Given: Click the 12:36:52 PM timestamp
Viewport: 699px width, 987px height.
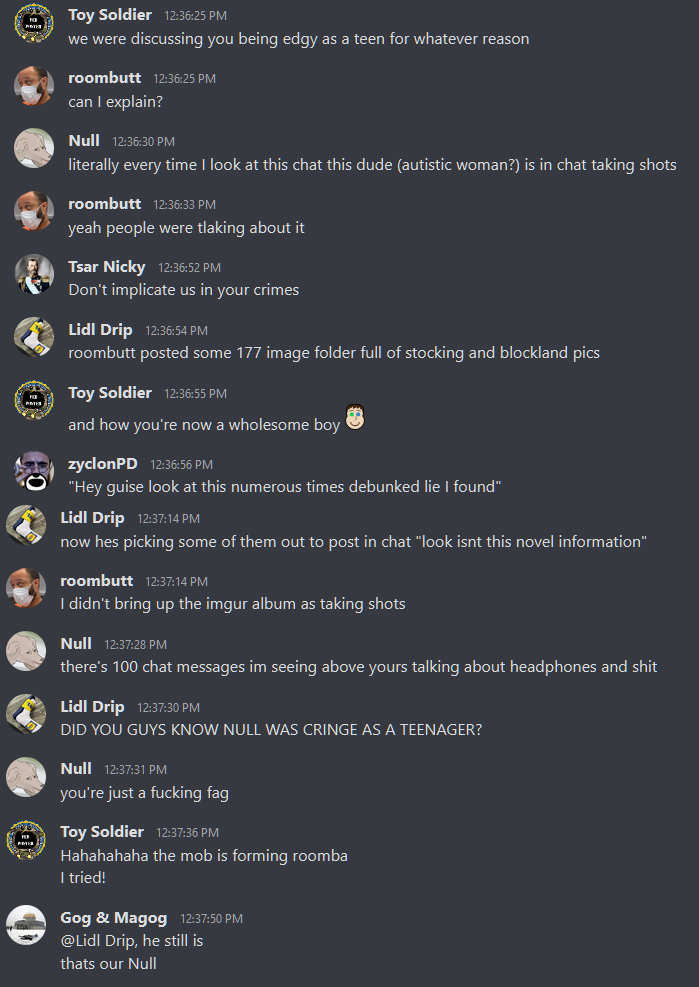Looking at the screenshot, I should (190, 268).
